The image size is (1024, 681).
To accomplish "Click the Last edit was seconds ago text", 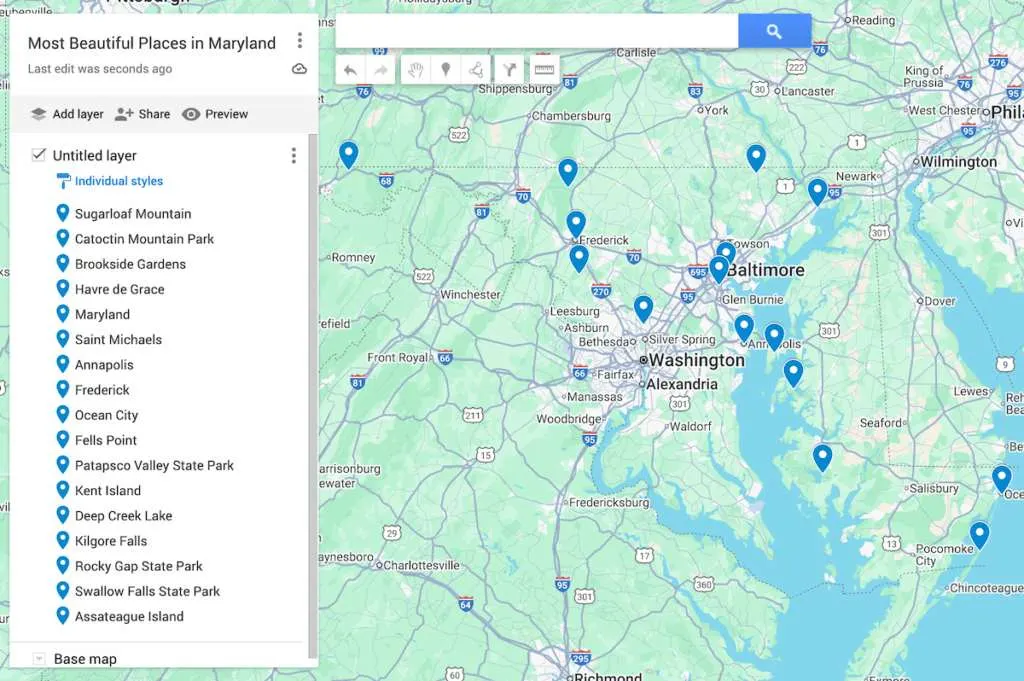I will 100,69.
